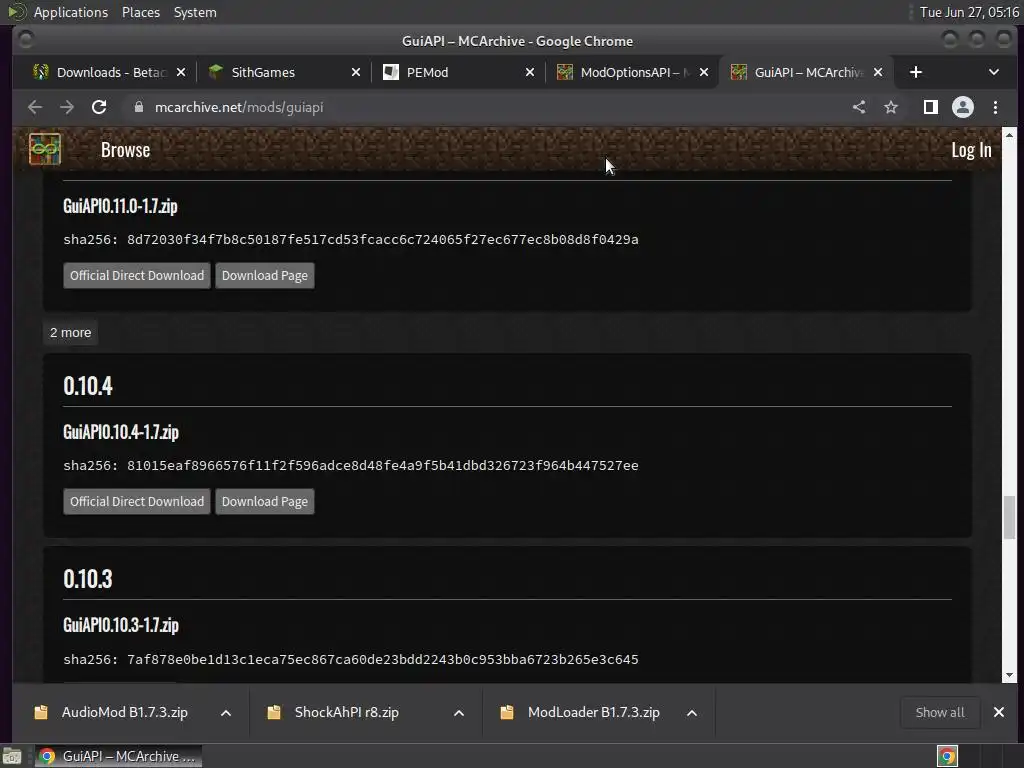Expand options for ShockAhPI r8.zip download
Screen dimensions: 1024x768
(x=459, y=713)
